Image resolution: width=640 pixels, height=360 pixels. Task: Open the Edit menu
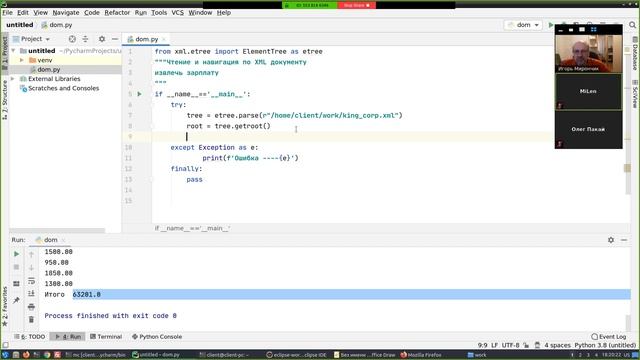23,13
